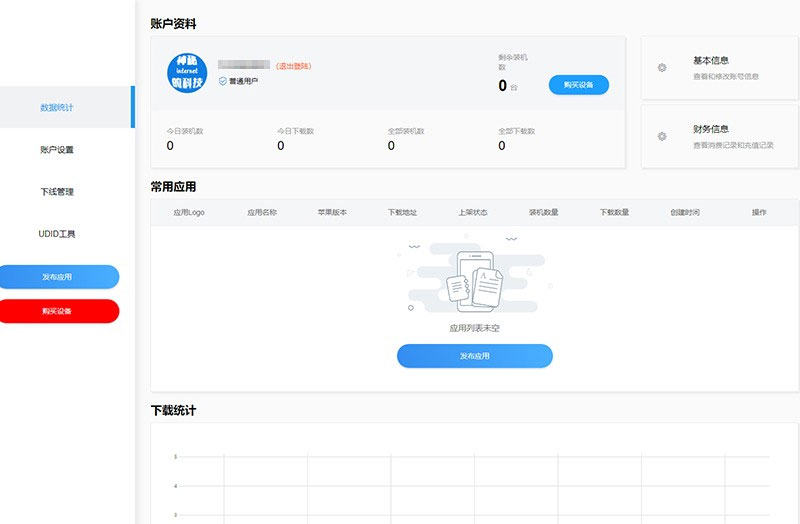Screen dimensions: 800x524
Task: Click the 0 value under 今日下载数
Action: point(281,146)
